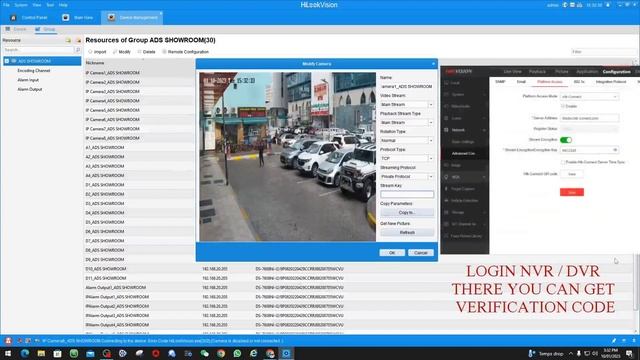Open the Control Panel tab
This screenshot has width=640, height=360.
click(x=29, y=18)
